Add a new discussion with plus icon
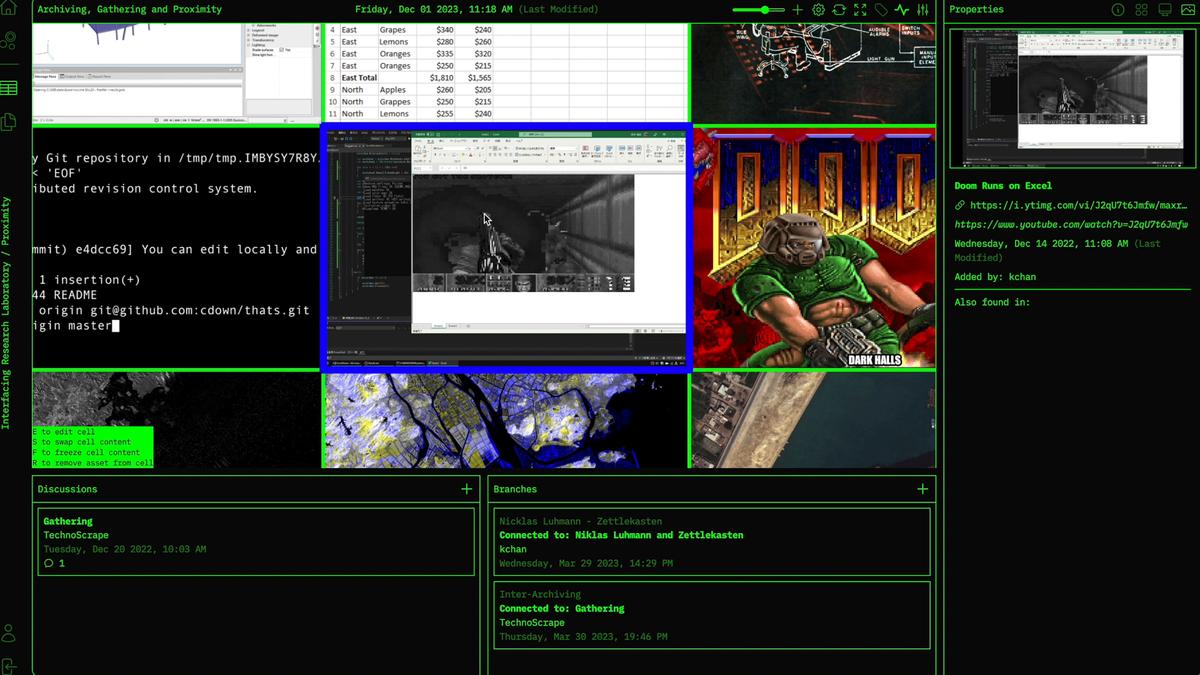The width and height of the screenshot is (1200, 675). (466, 489)
